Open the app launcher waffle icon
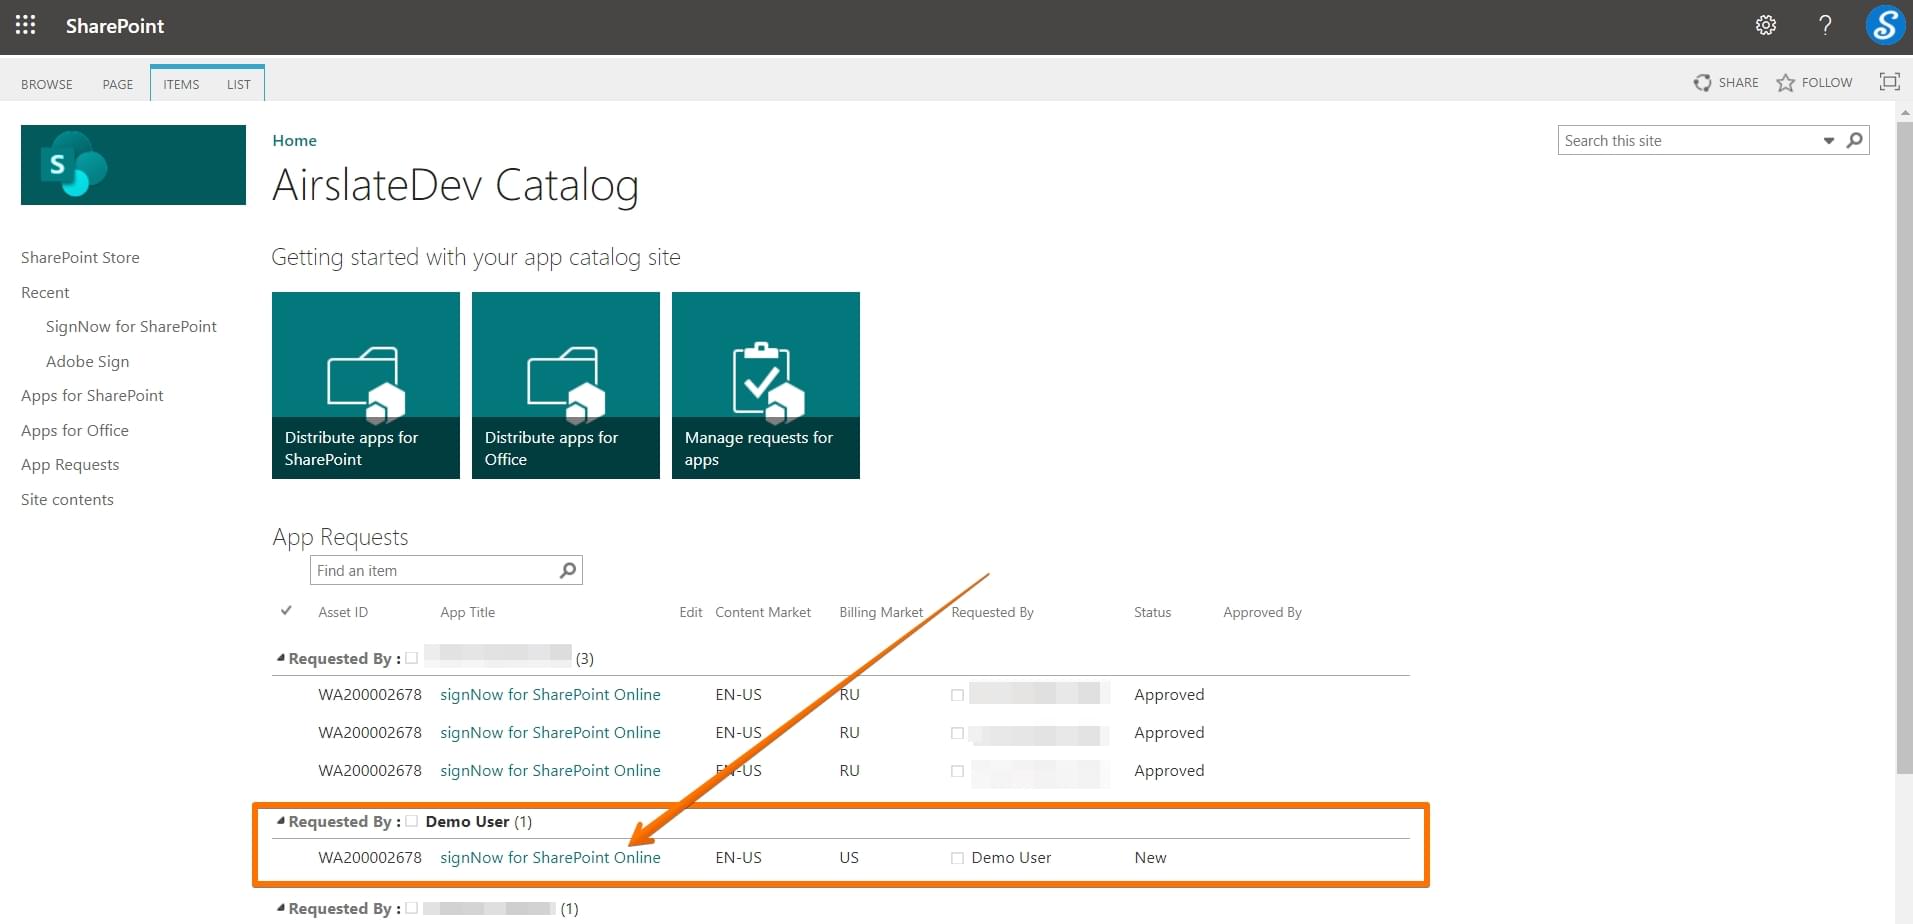 coord(26,26)
